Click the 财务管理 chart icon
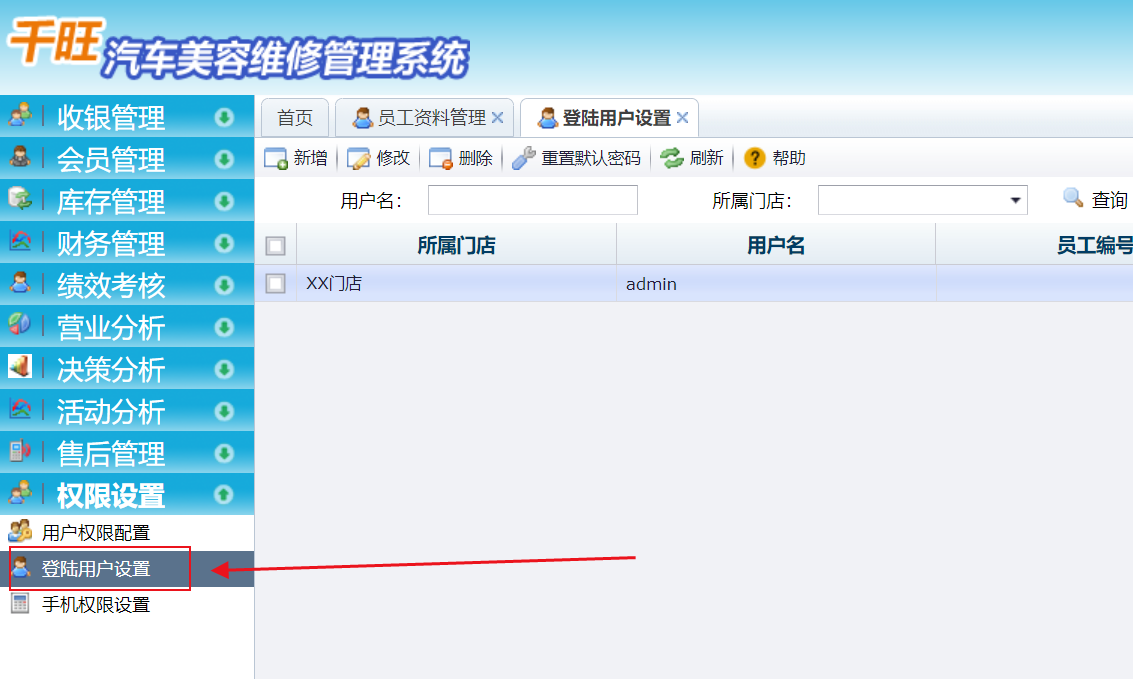 click(x=20, y=241)
